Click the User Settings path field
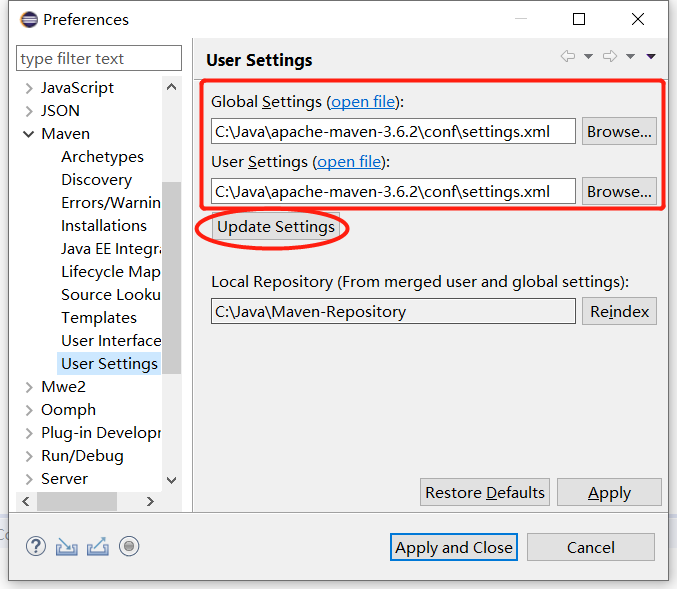This screenshot has height=589, width=677. [393, 191]
